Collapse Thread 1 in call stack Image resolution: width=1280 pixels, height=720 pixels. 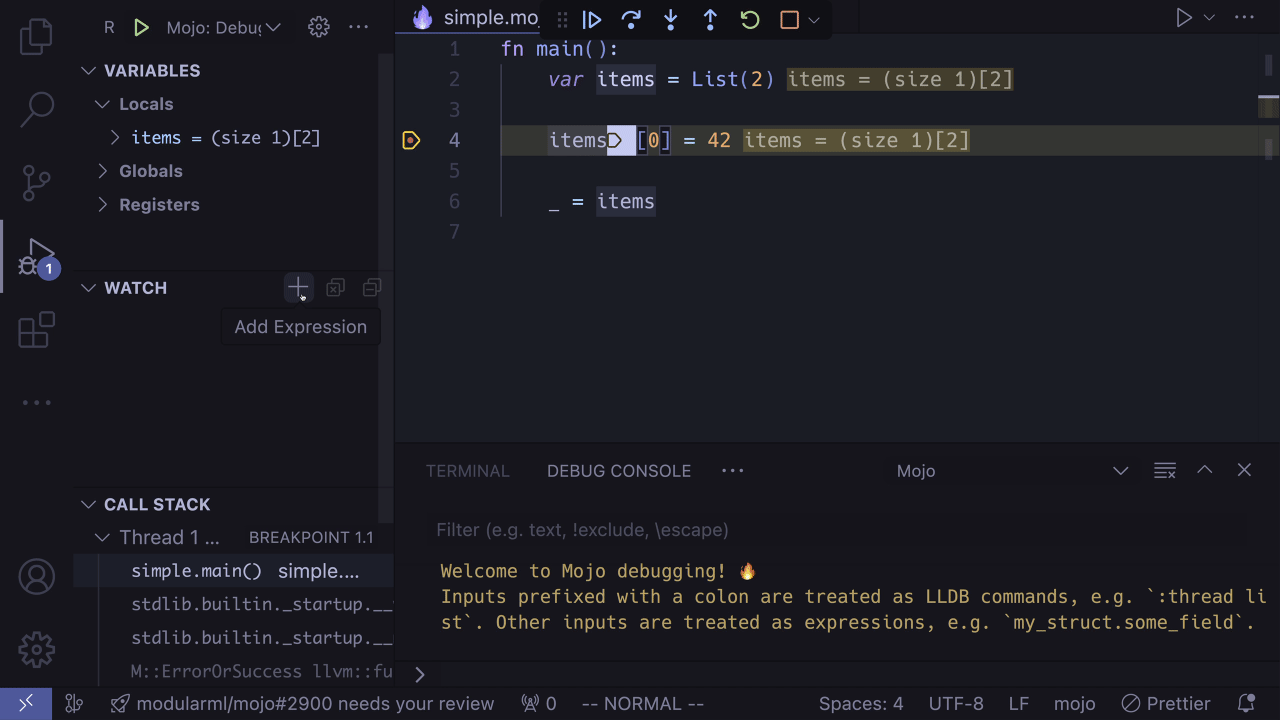coord(102,538)
